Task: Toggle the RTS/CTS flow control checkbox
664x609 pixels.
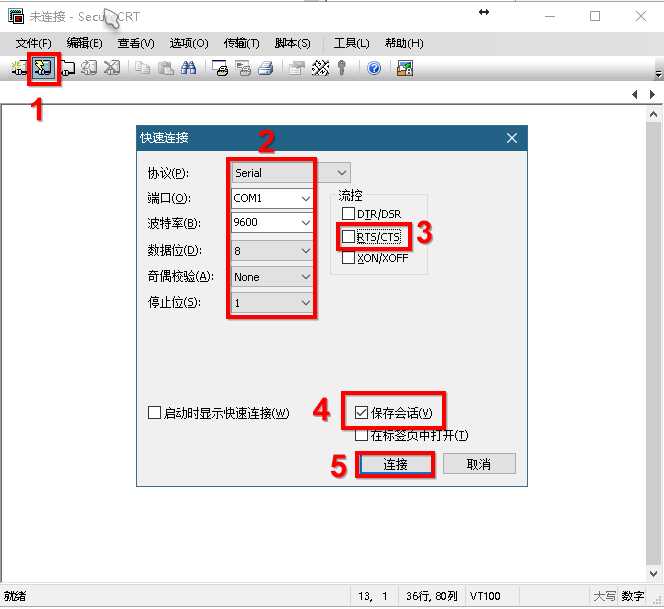Action: (348, 236)
